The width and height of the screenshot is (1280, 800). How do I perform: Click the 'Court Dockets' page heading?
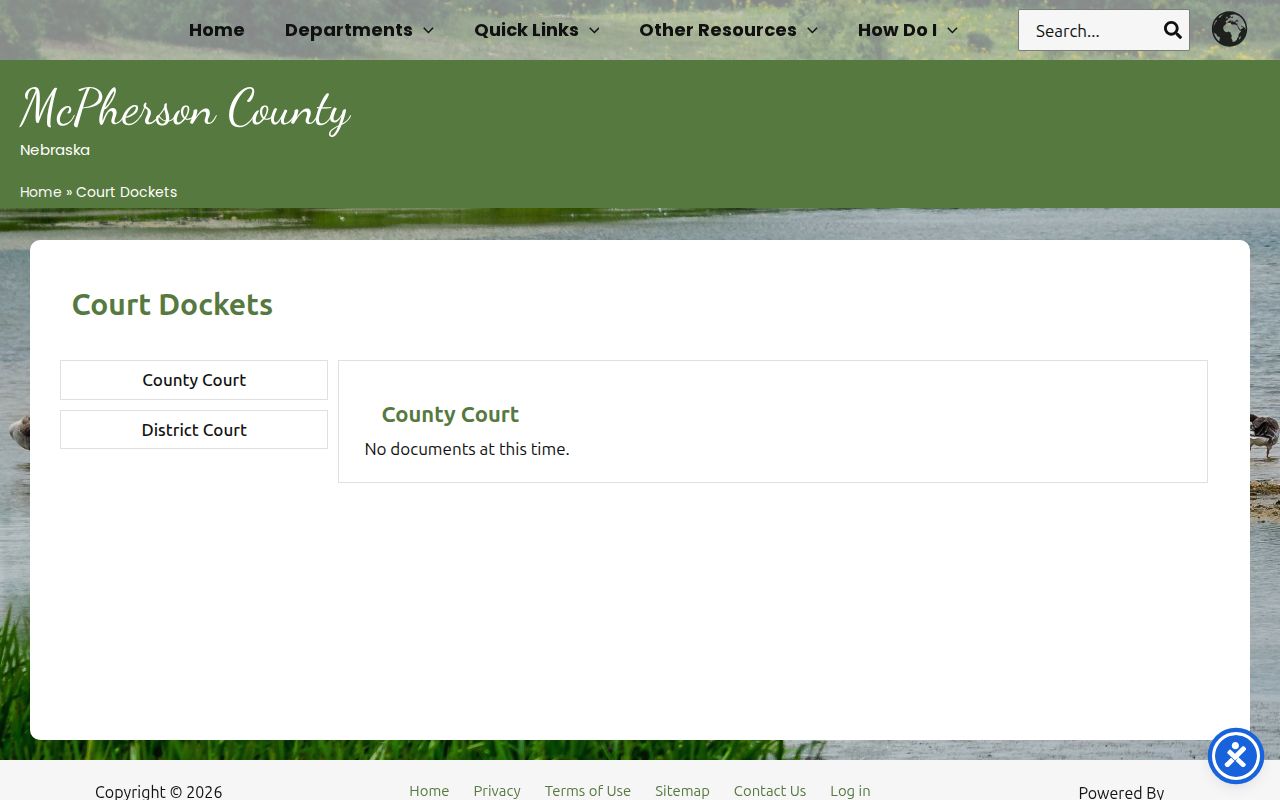(x=172, y=304)
